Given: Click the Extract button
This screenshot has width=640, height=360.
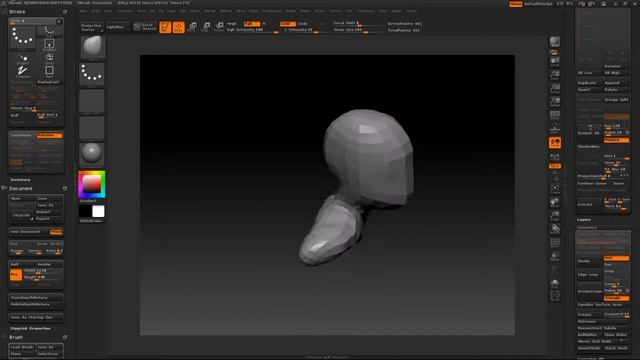Looking at the screenshot, I should pos(589,204).
